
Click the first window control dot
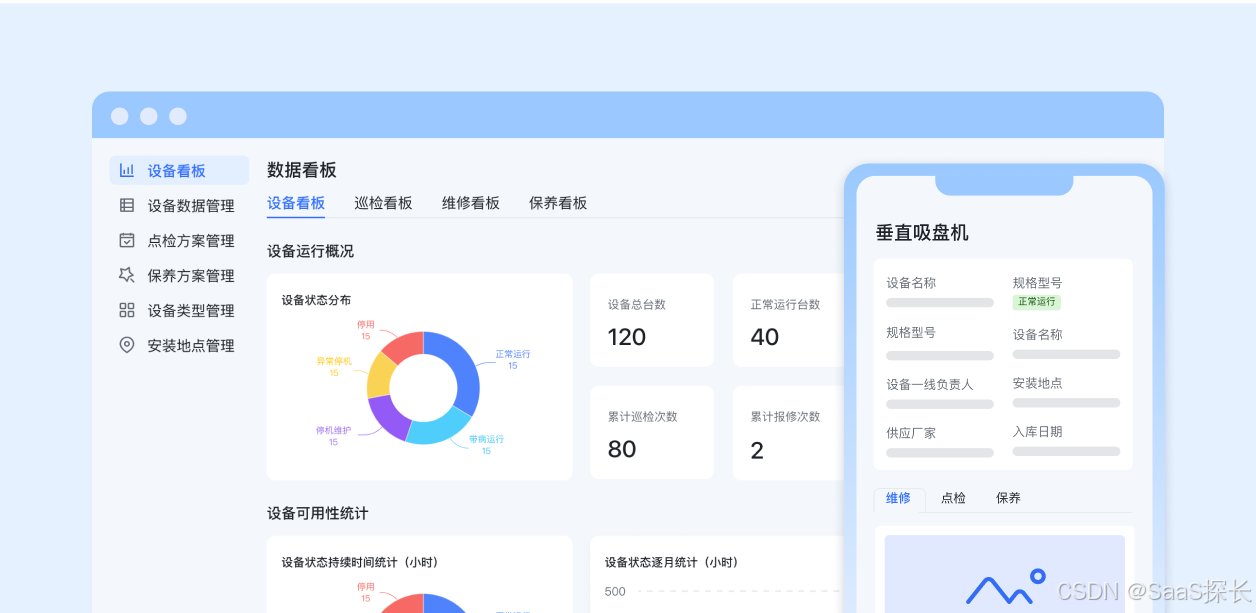120,116
